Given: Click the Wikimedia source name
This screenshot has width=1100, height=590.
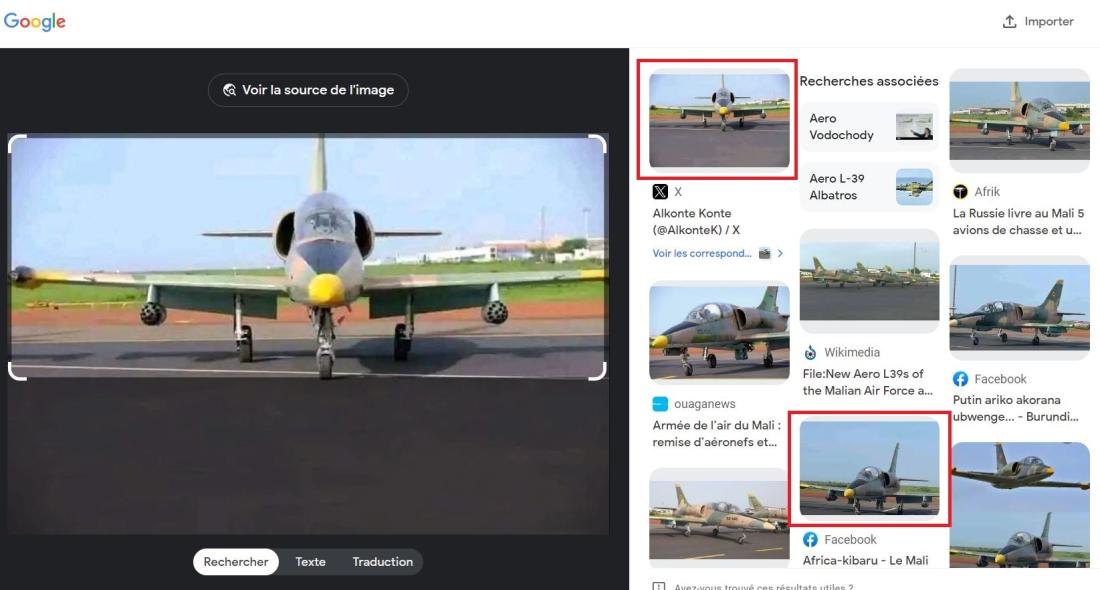Looking at the screenshot, I should (852, 352).
